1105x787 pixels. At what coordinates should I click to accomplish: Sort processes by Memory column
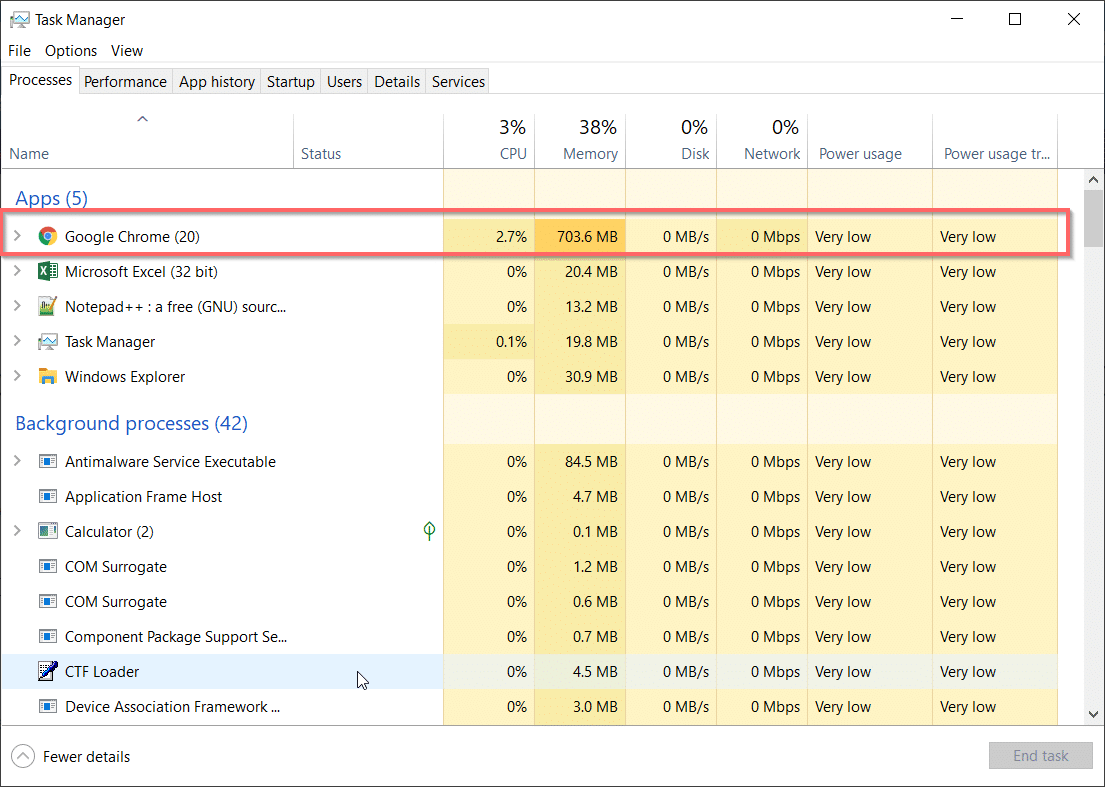(580, 141)
